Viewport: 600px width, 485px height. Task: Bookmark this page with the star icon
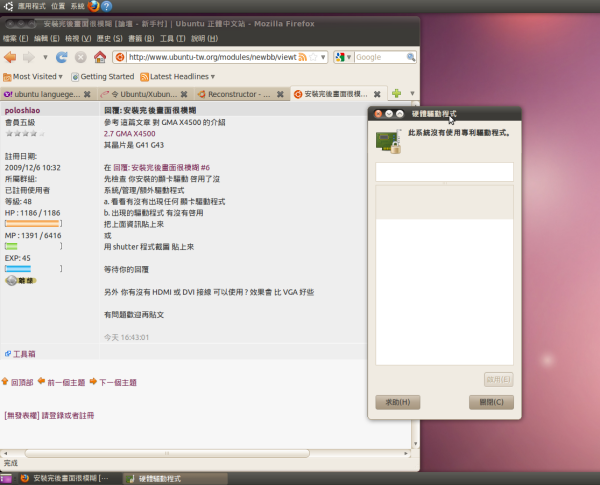pyautogui.click(x=313, y=57)
